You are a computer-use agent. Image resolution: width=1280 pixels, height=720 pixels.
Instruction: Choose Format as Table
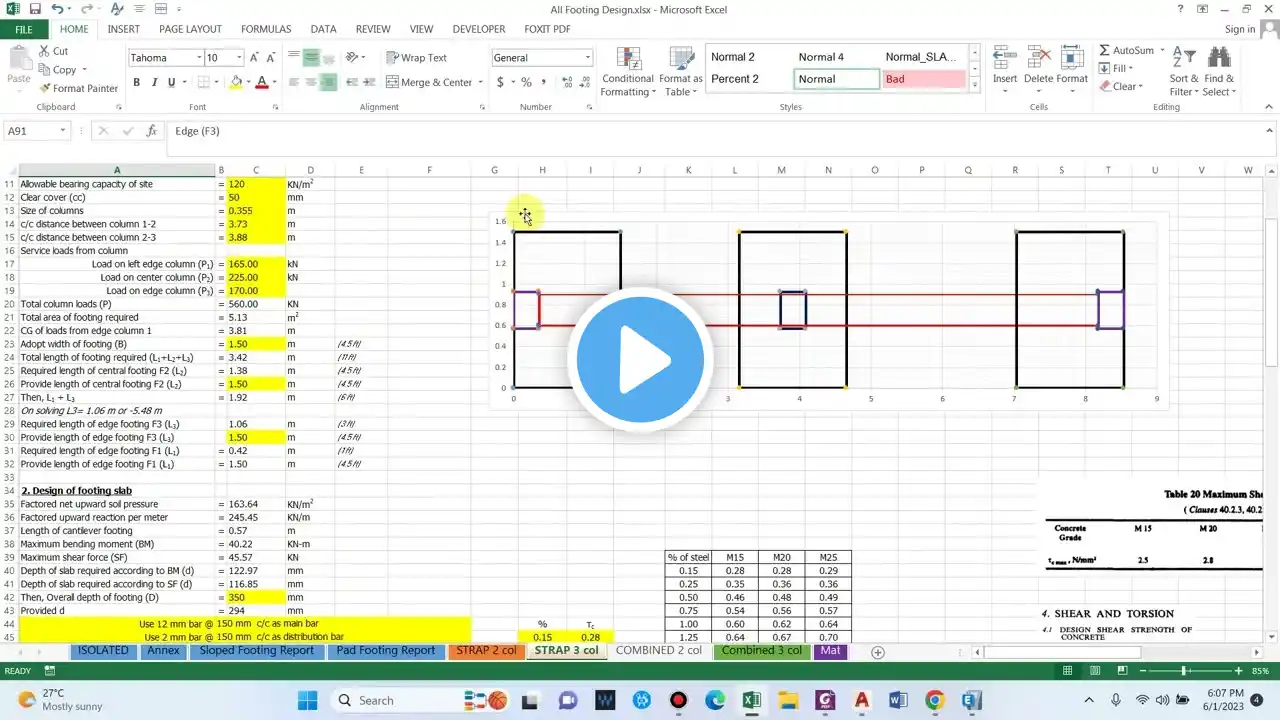pos(681,72)
